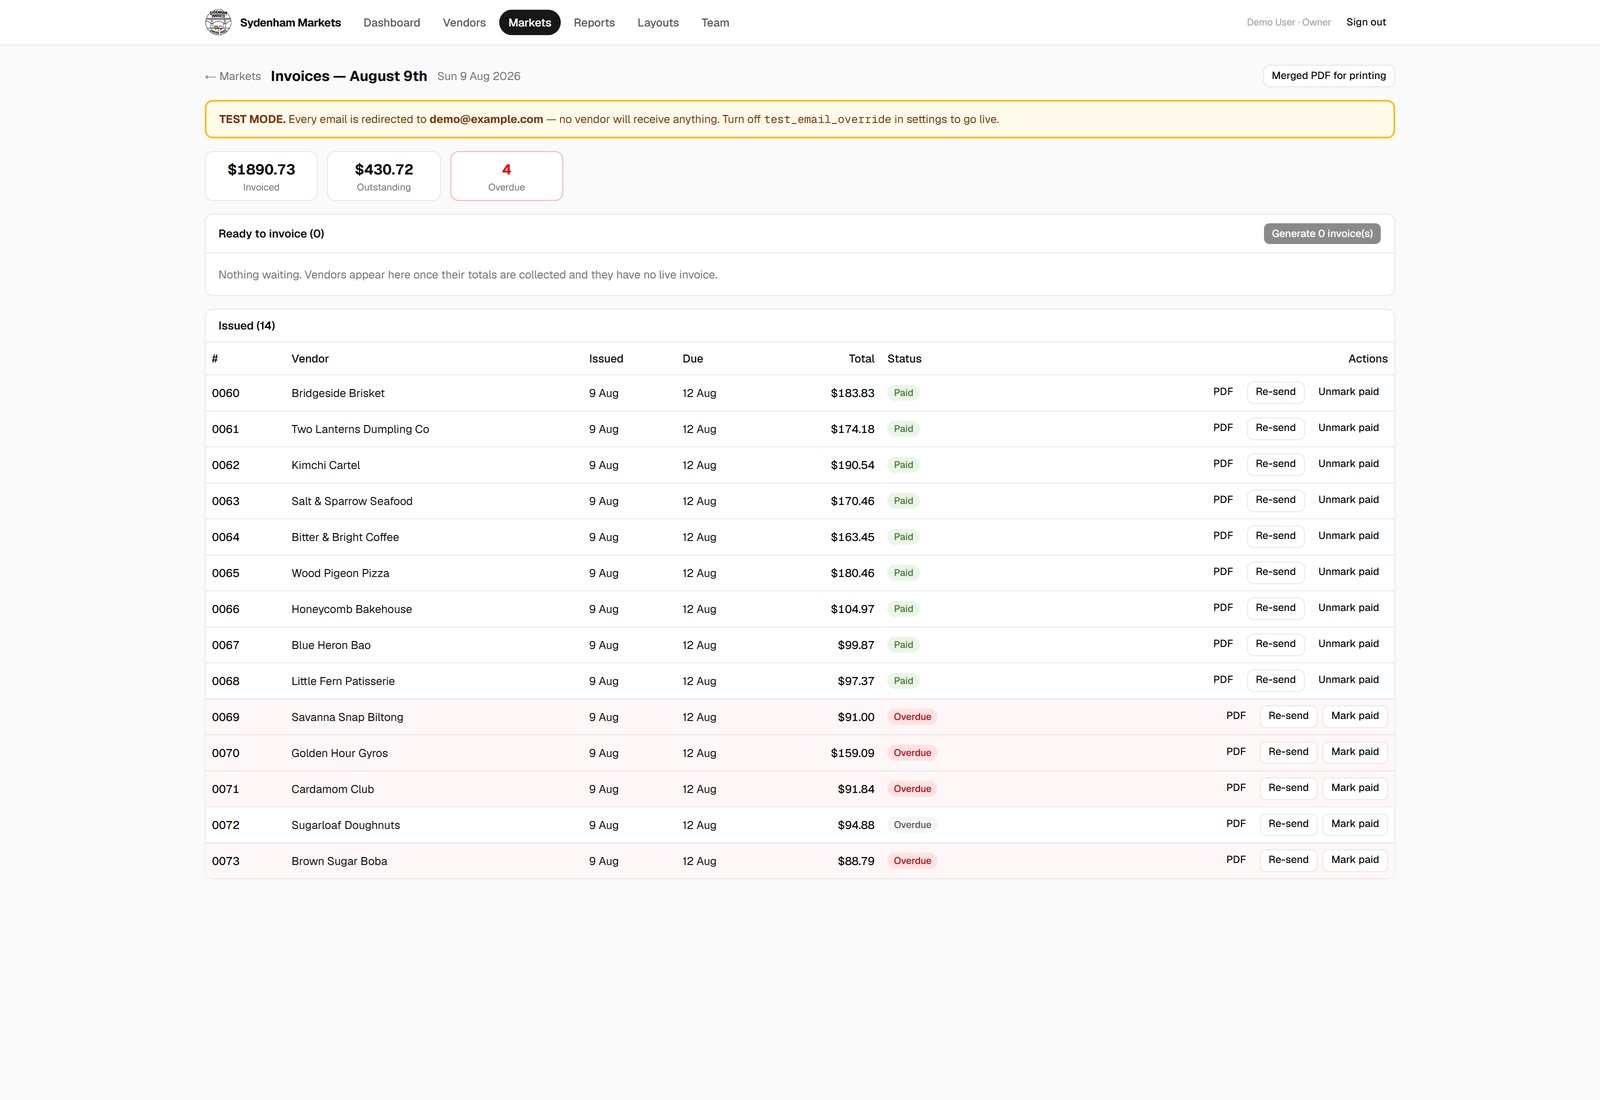Click the $183.83 total amount
Screen dimensions: 1600x1100
pos(852,393)
